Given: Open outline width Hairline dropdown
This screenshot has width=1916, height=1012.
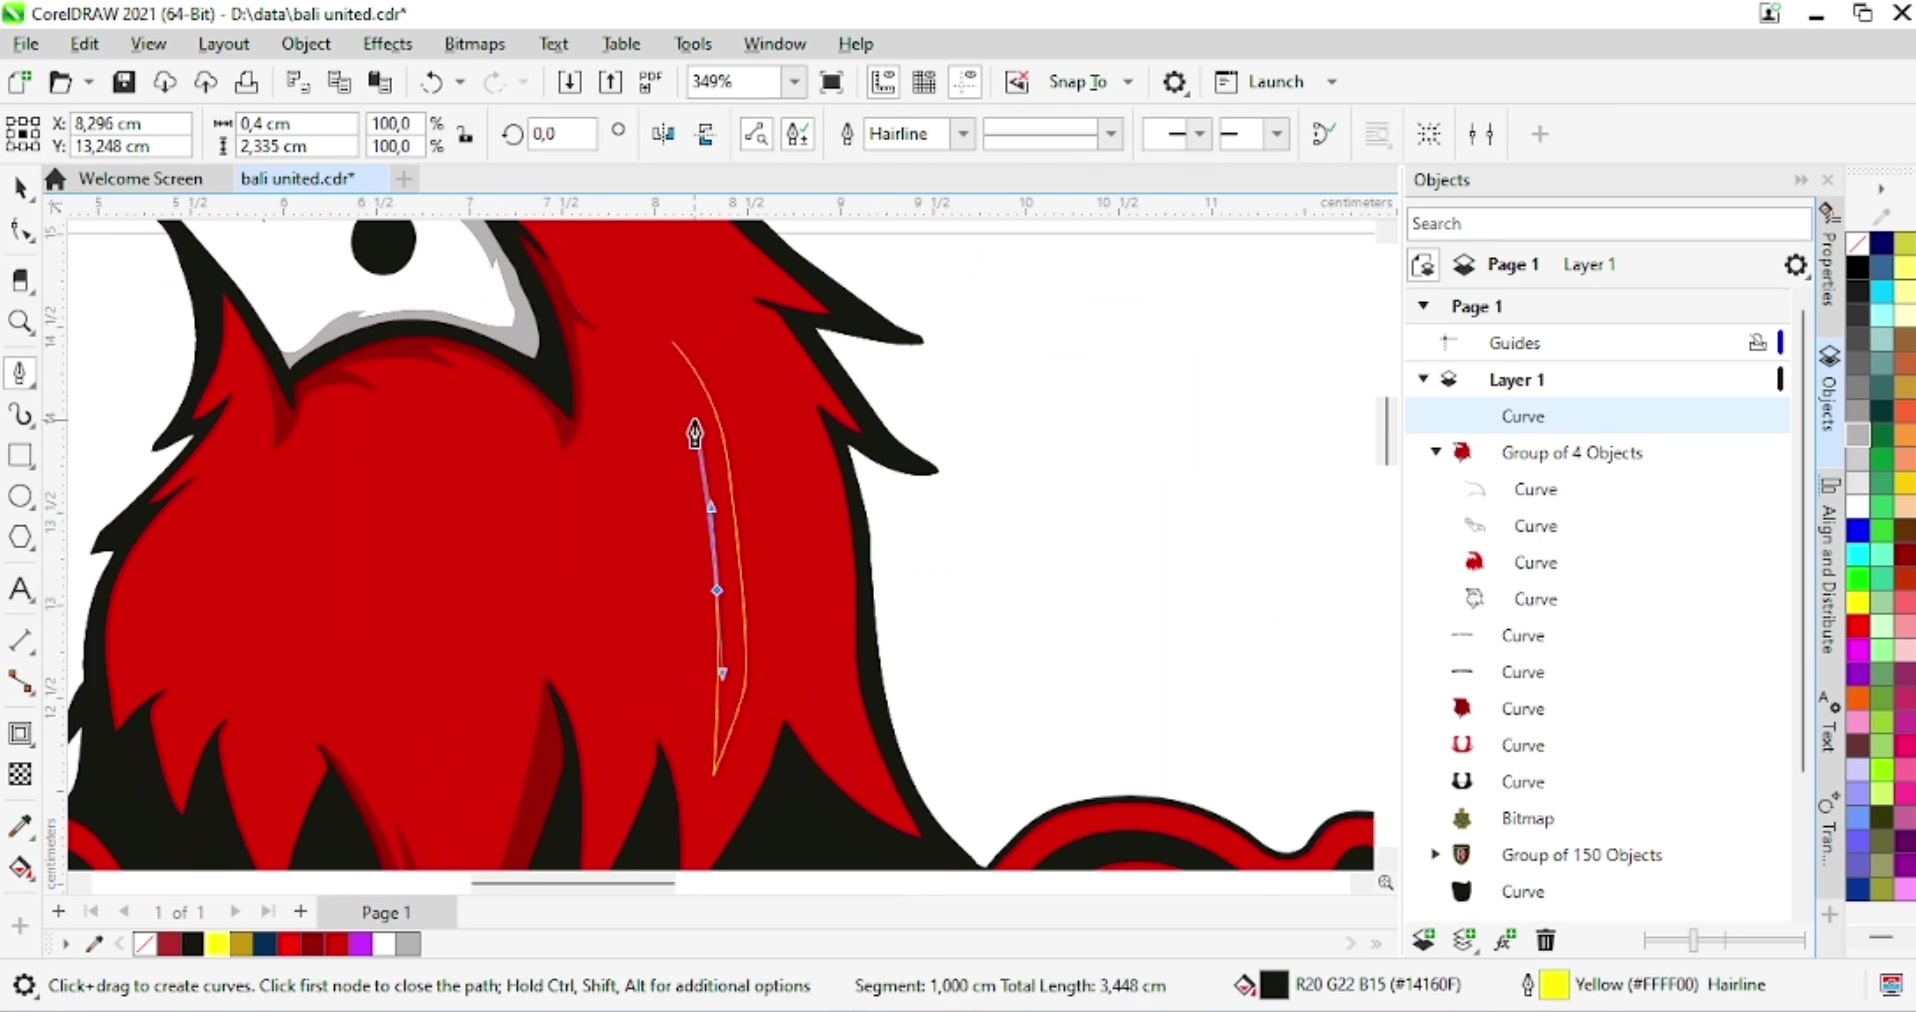Looking at the screenshot, I should (x=963, y=134).
